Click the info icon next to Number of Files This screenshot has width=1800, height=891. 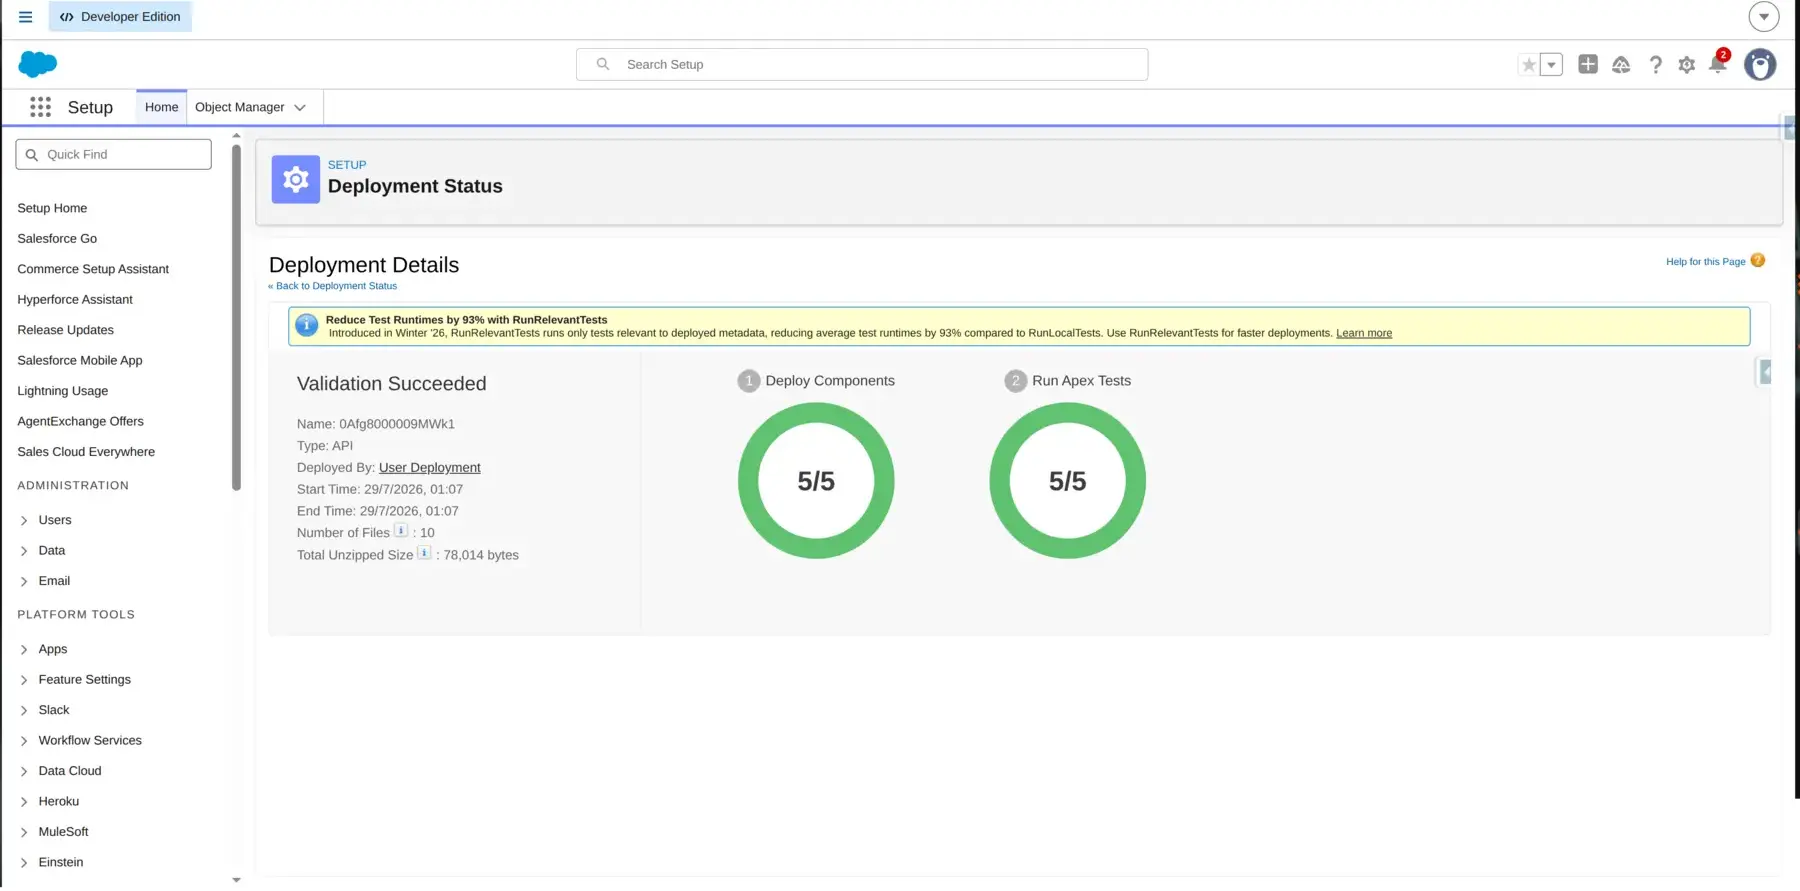[x=401, y=531]
